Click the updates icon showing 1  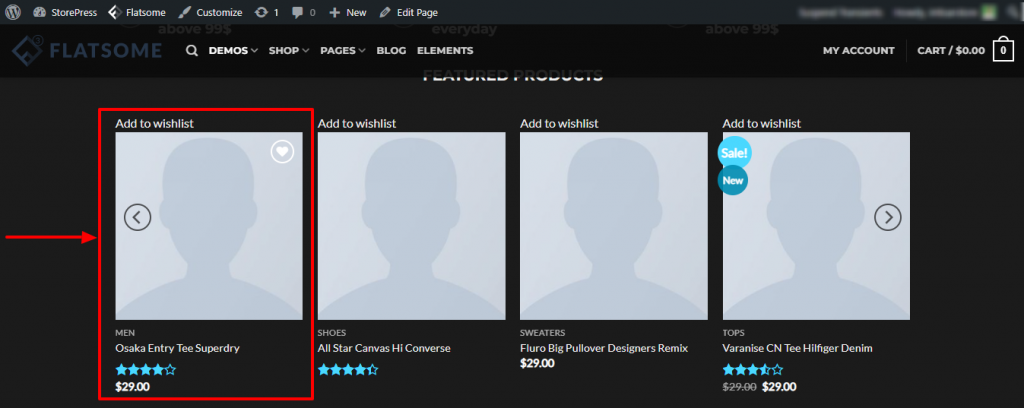click(266, 12)
